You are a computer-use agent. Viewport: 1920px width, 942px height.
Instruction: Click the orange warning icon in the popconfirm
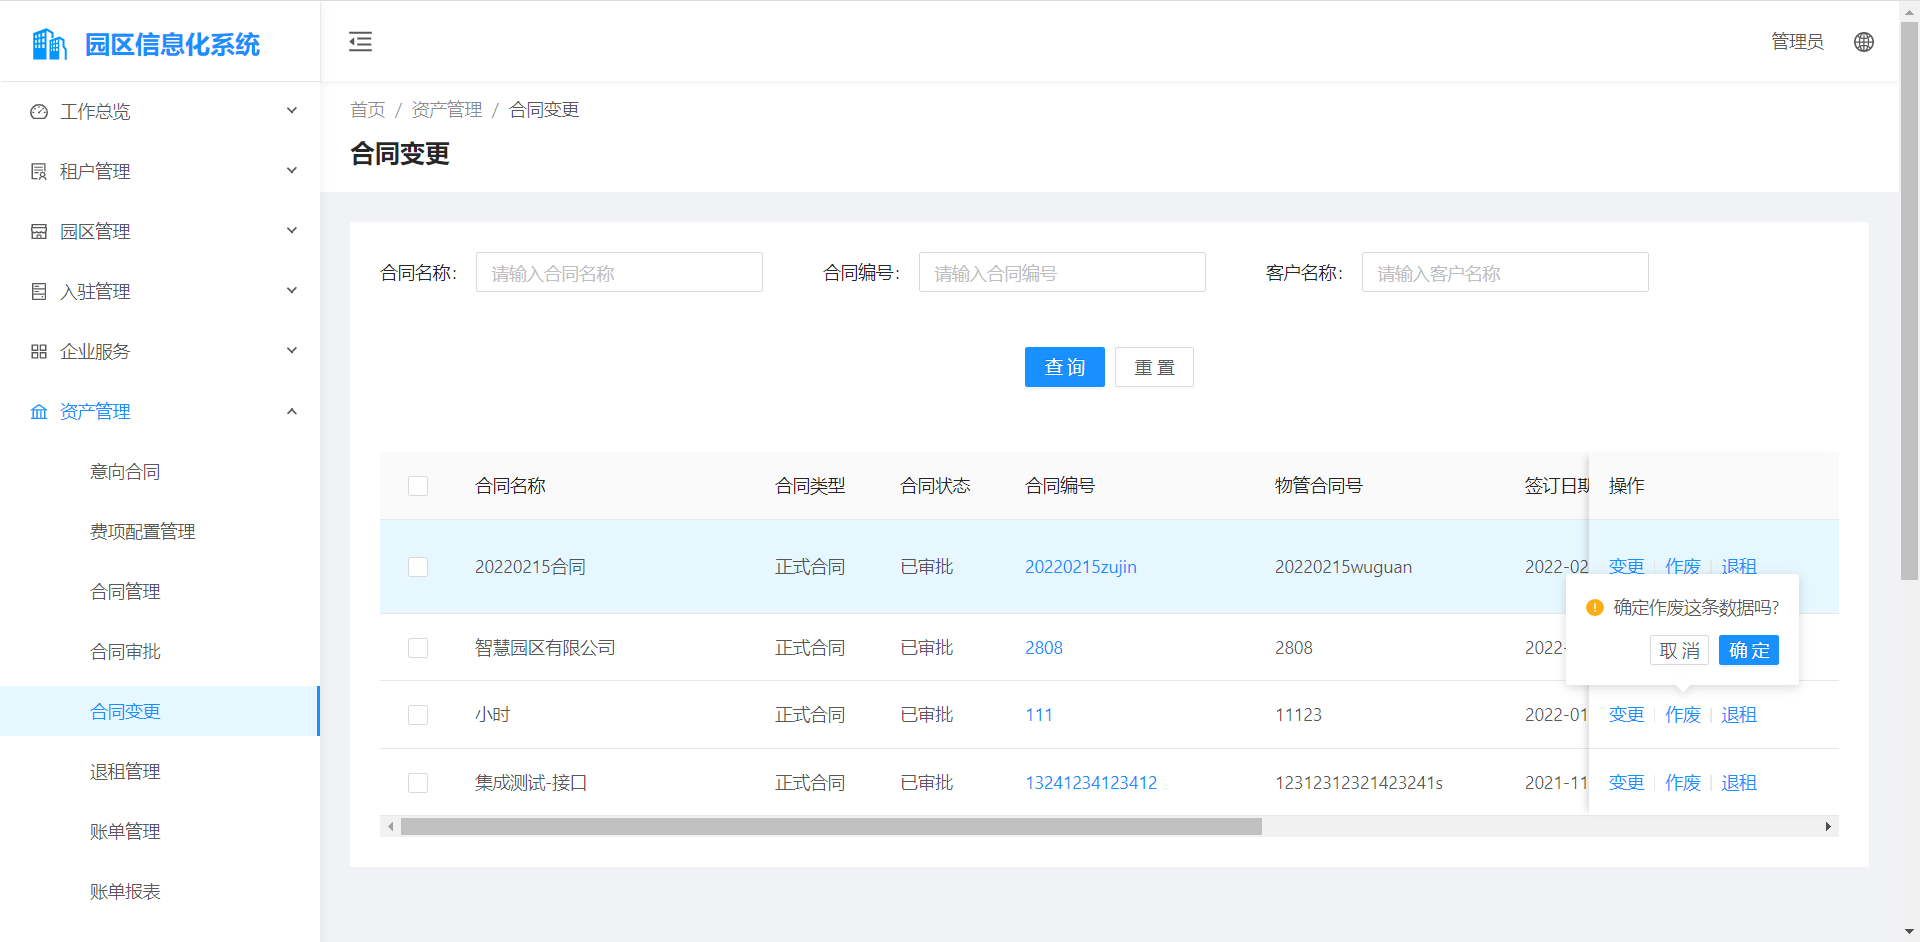click(x=1595, y=607)
